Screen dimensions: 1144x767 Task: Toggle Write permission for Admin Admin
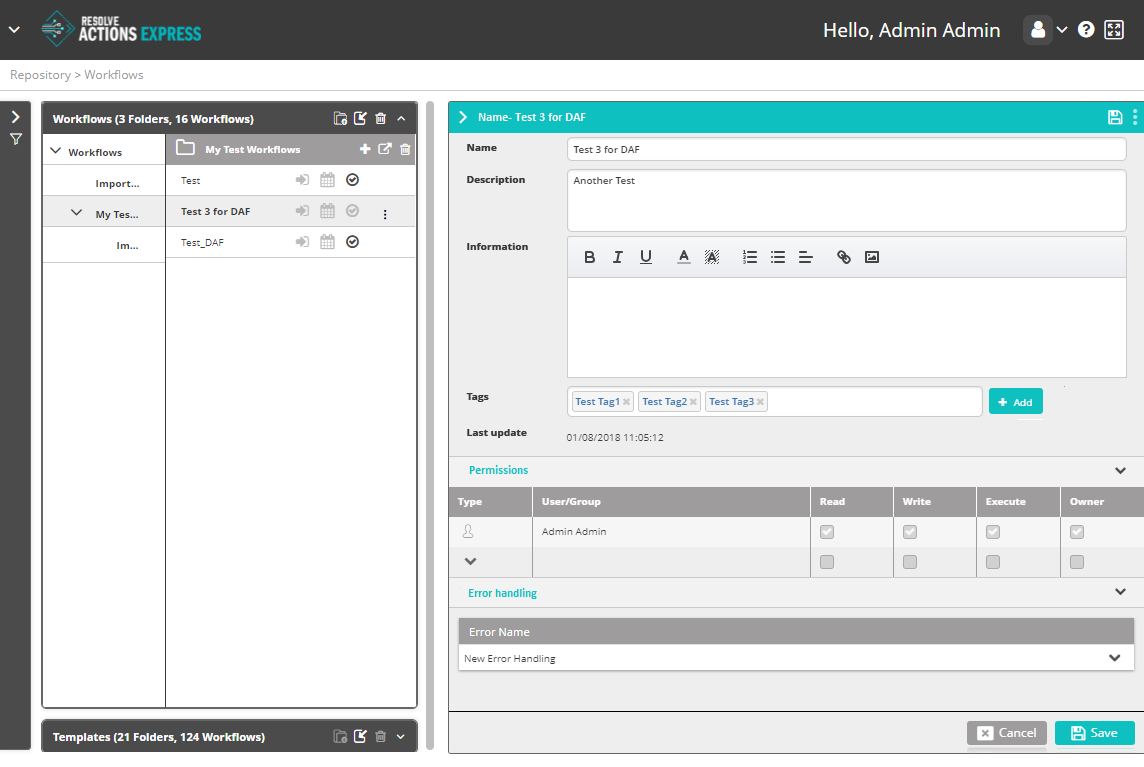(x=910, y=532)
